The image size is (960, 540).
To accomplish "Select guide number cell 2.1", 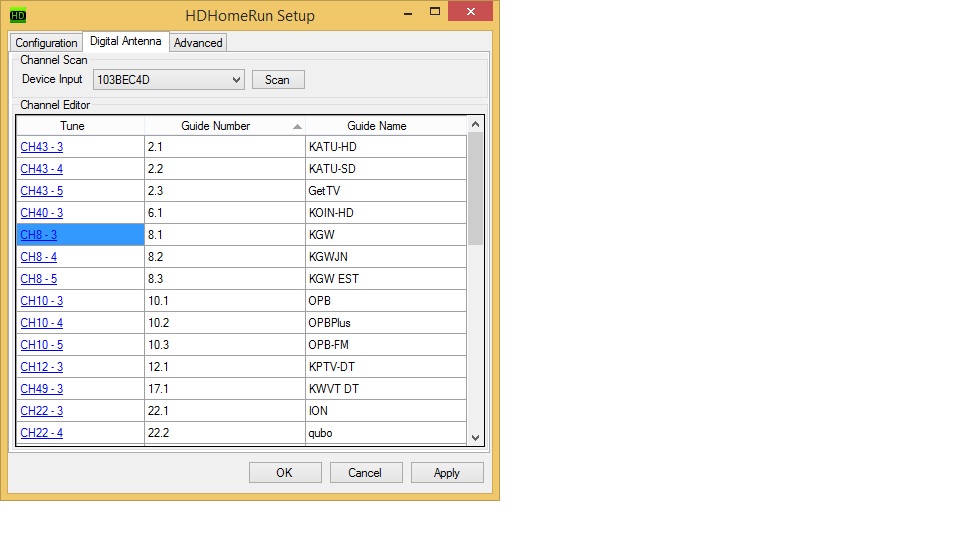I will (225, 147).
